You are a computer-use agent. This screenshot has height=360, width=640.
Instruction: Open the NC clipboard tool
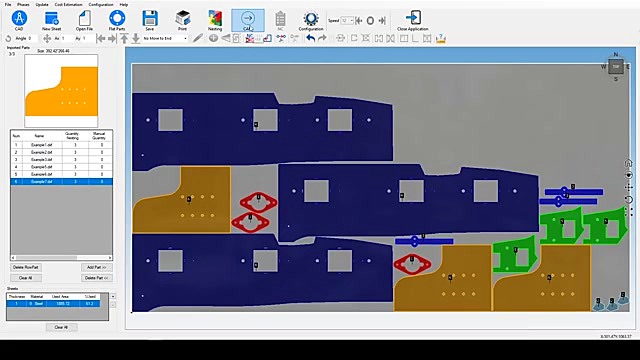tap(280, 20)
